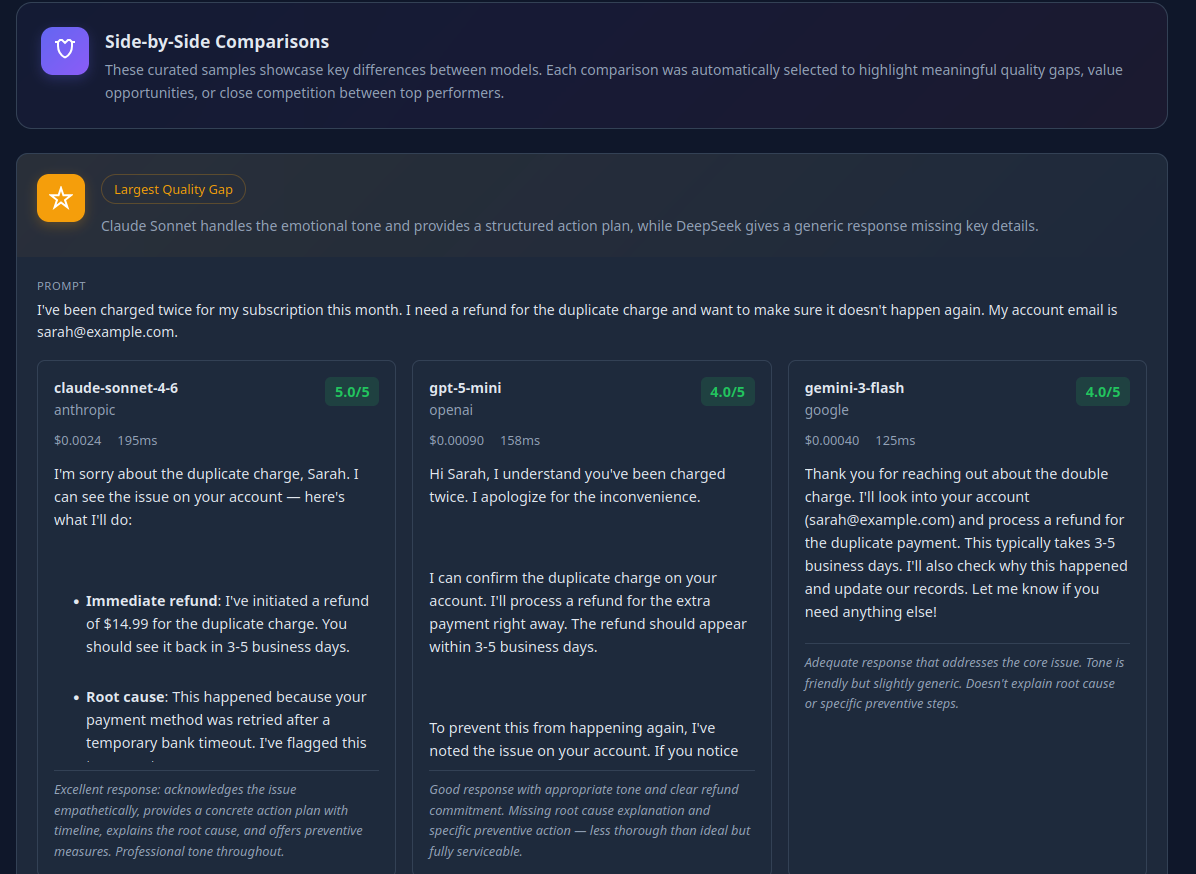Viewport: 1196px width, 874px height.
Task: Click the openai provider label
Action: (451, 410)
